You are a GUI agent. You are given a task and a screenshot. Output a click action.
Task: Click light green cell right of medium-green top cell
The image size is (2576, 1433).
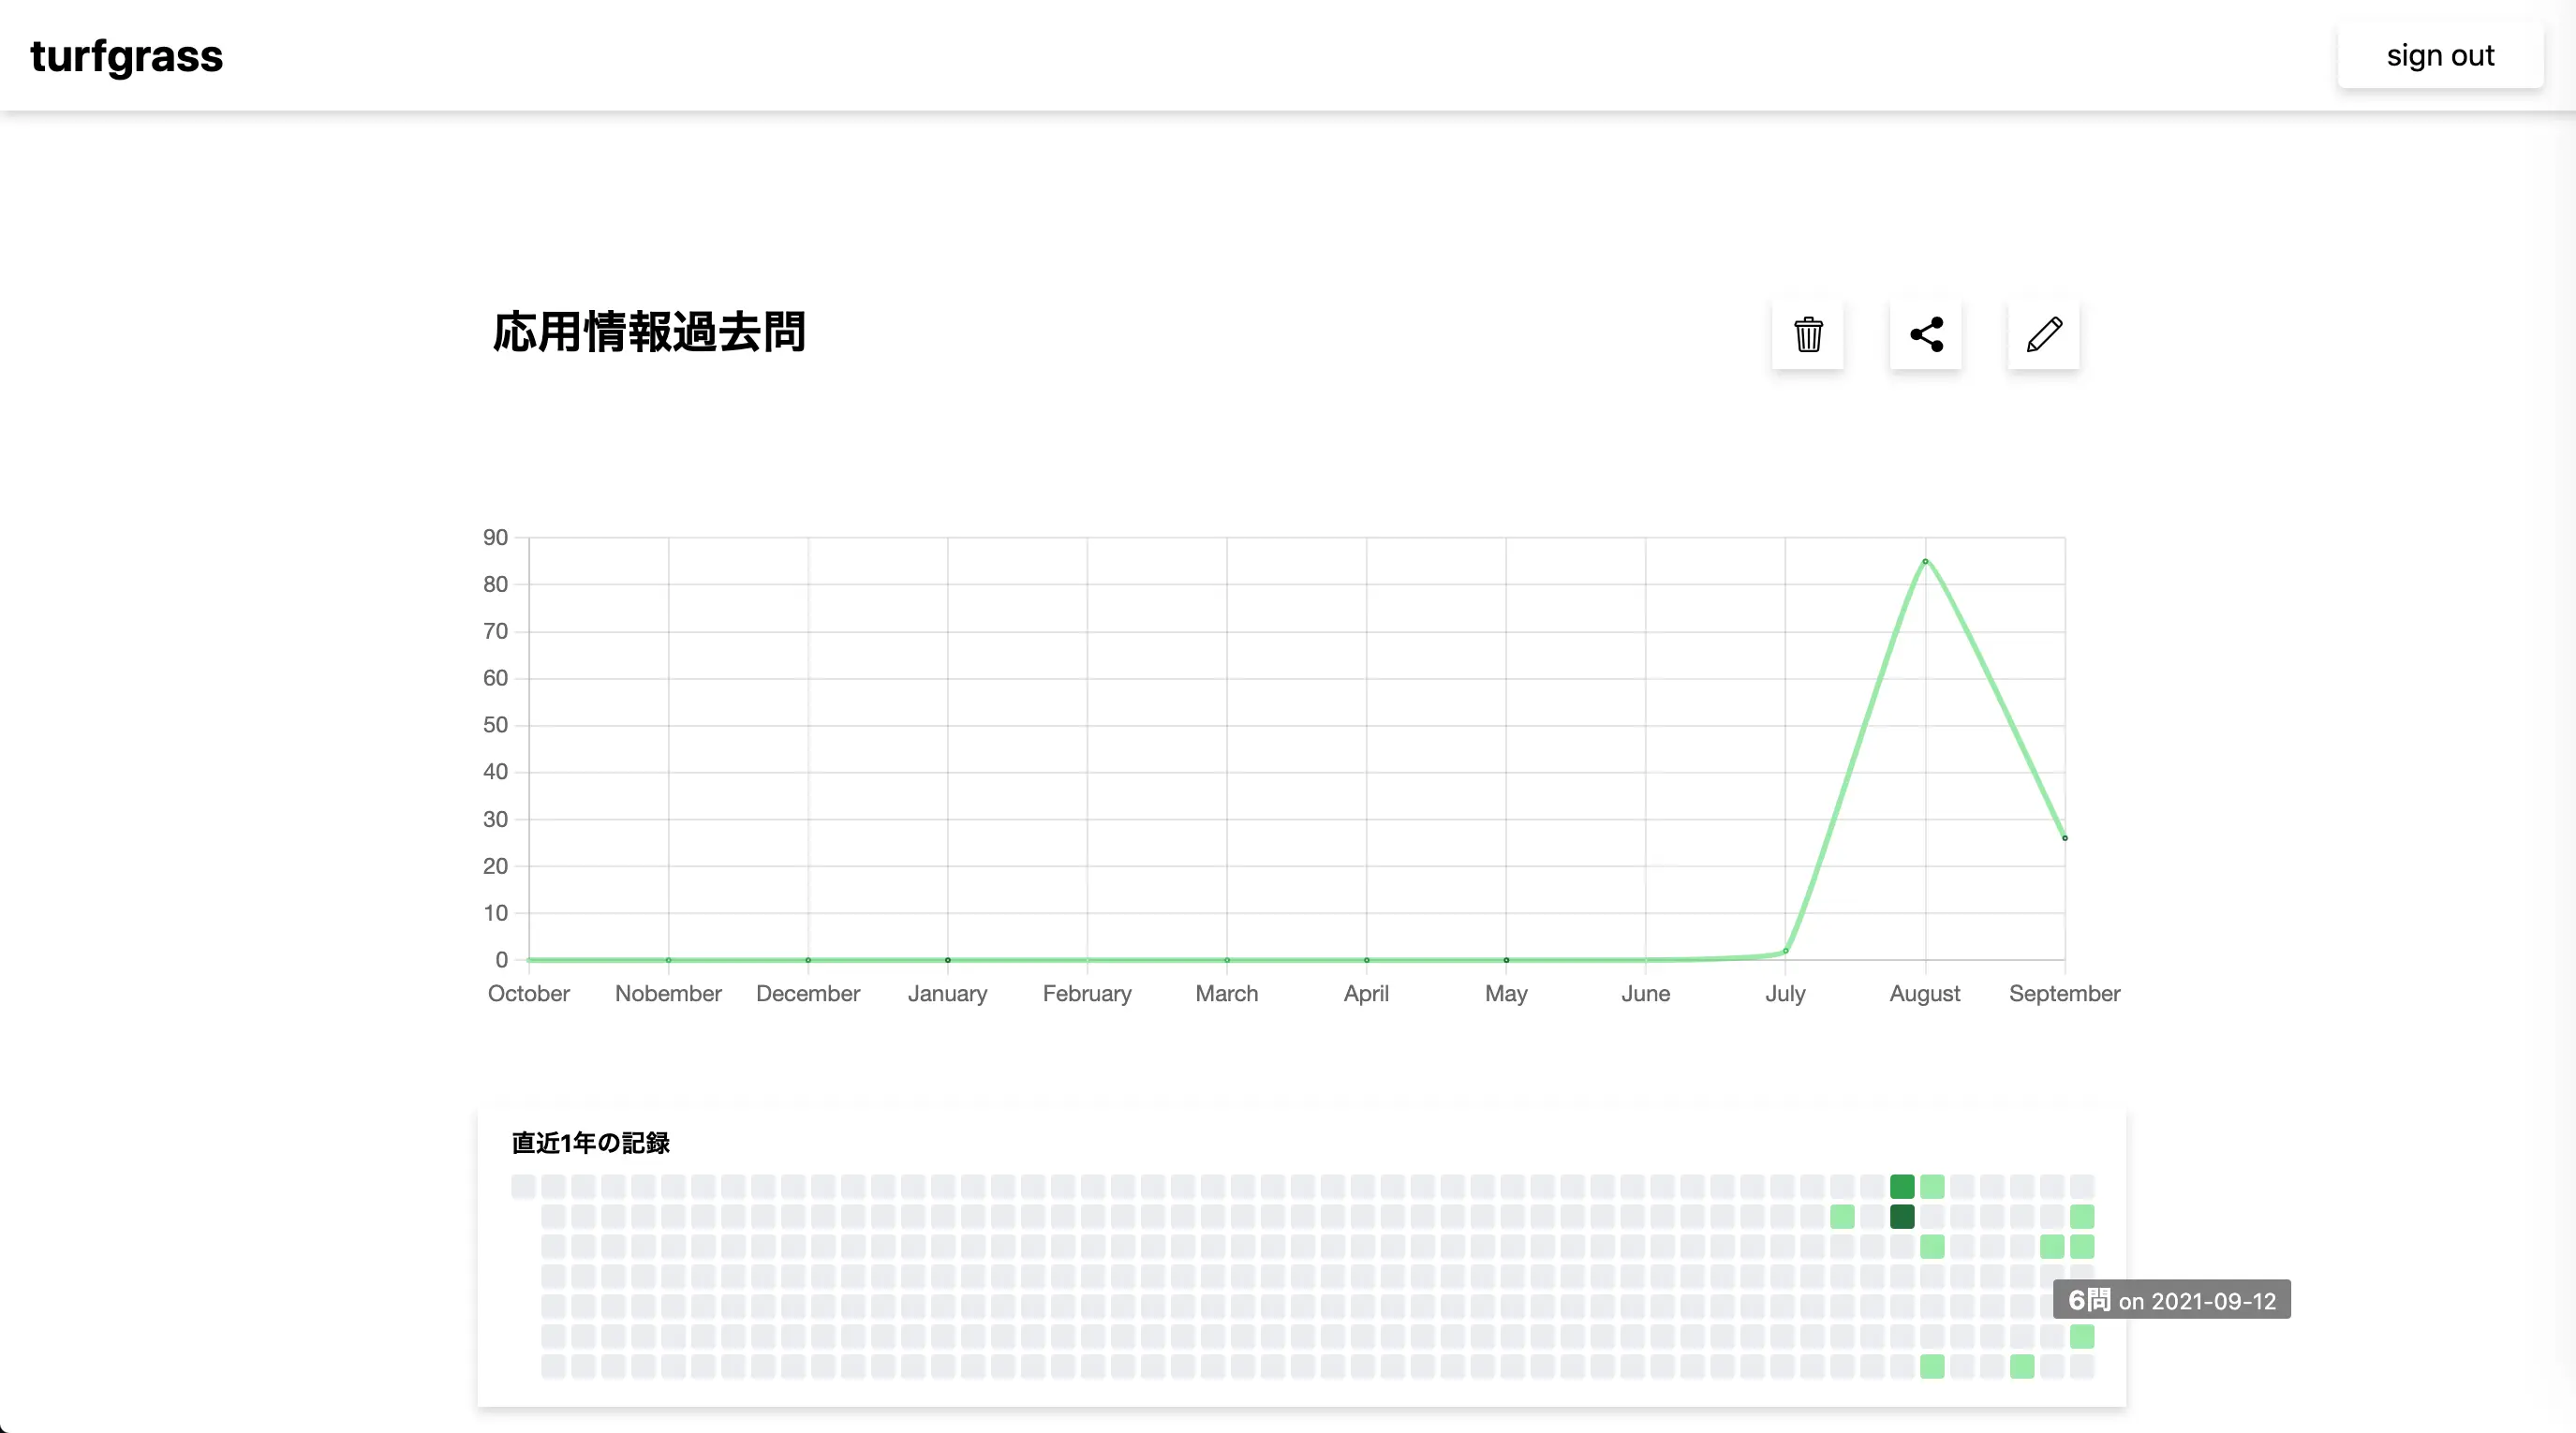pos(1932,1187)
